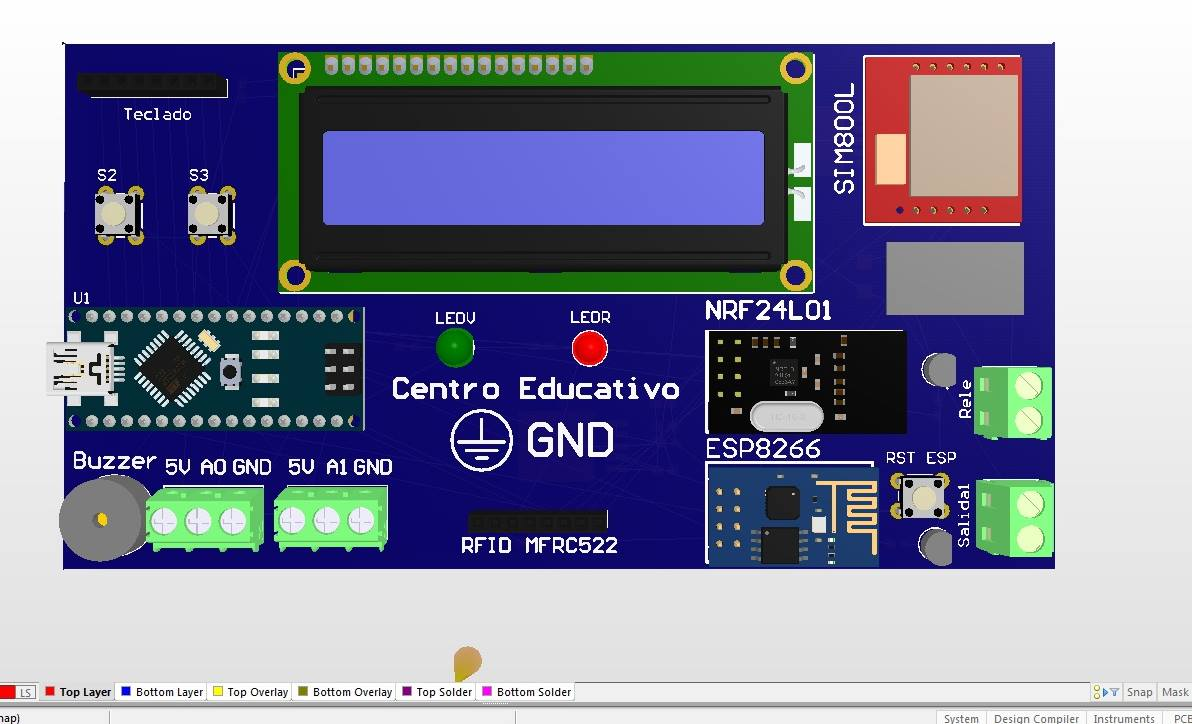Viewport: 1192px width, 724px height.
Task: Select the RFID MFRC522 pin header
Action: tap(538, 522)
